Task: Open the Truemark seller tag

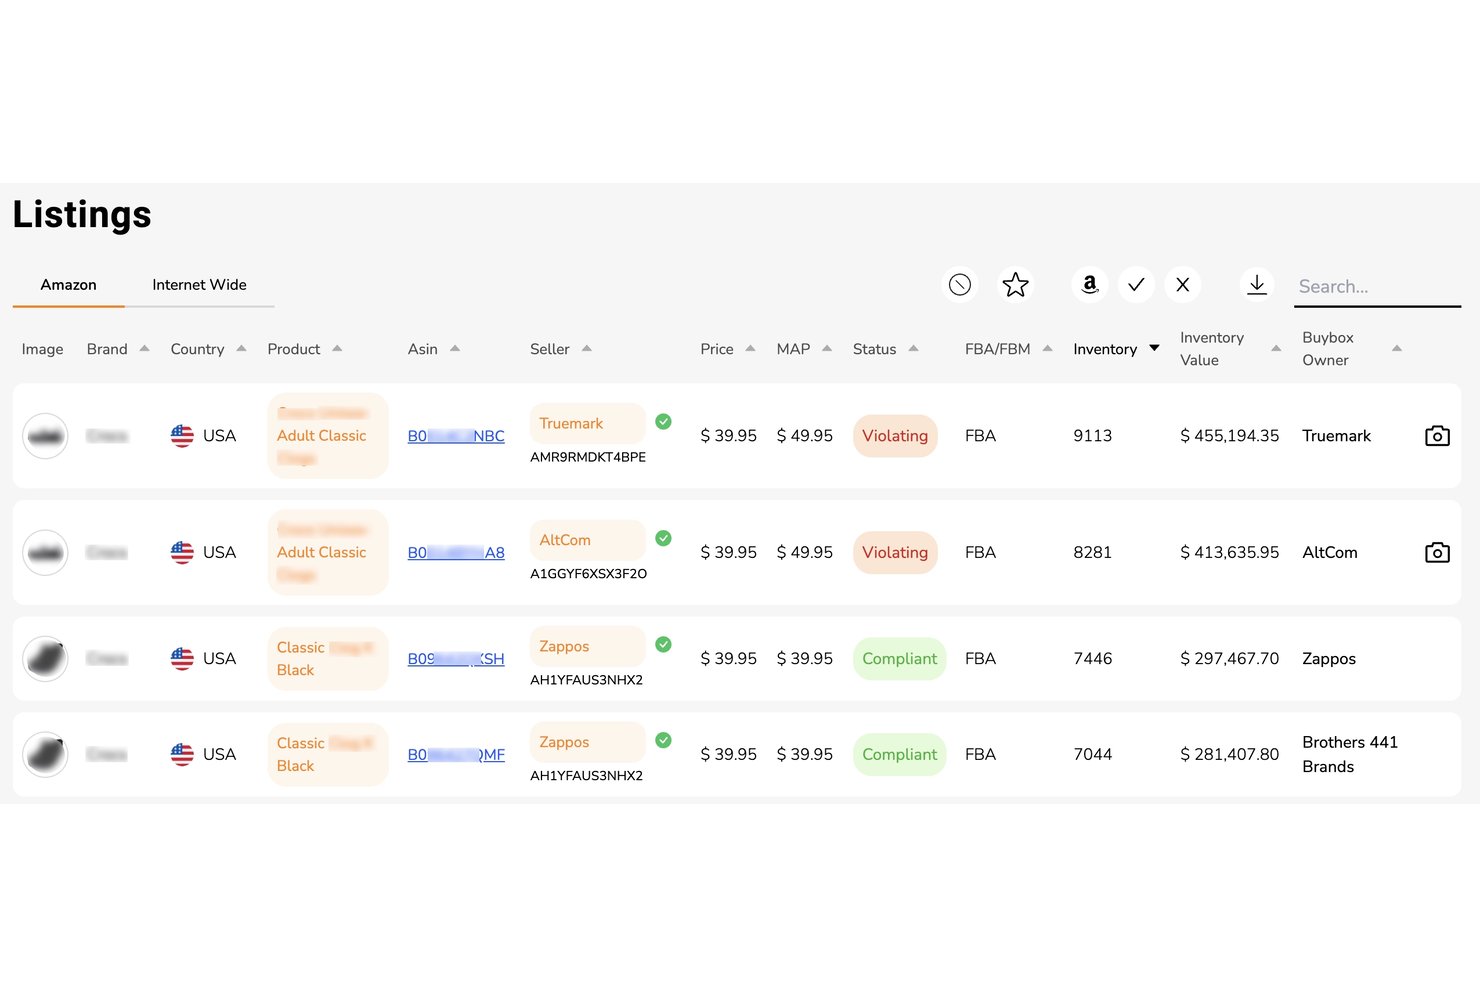Action: pyautogui.click(x=587, y=423)
